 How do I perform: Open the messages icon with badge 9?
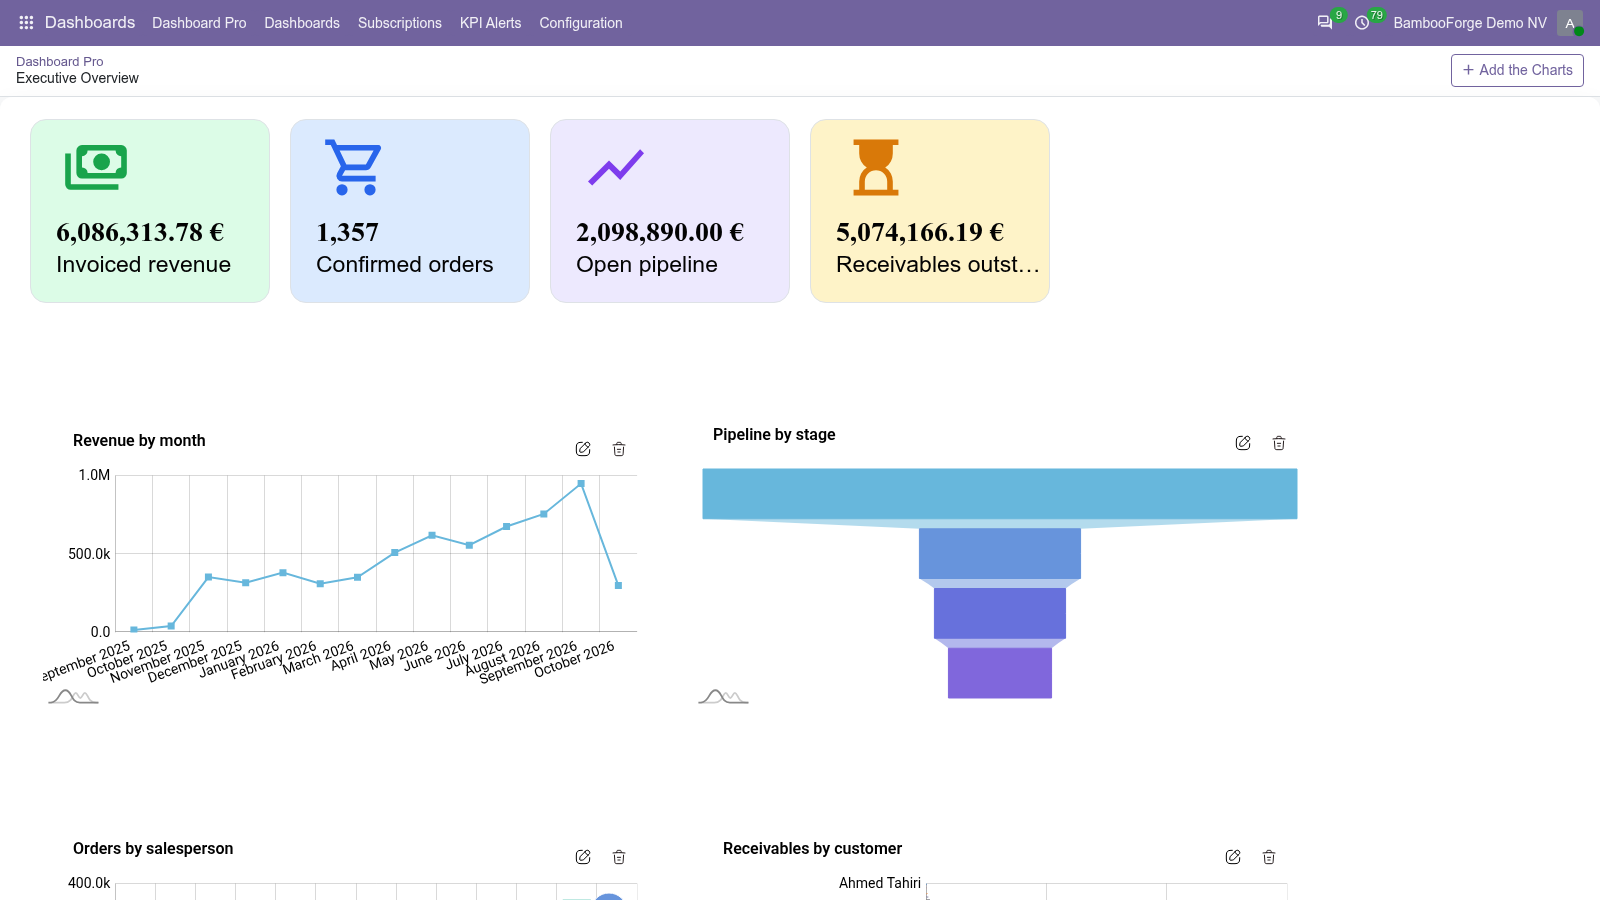[x=1325, y=22]
